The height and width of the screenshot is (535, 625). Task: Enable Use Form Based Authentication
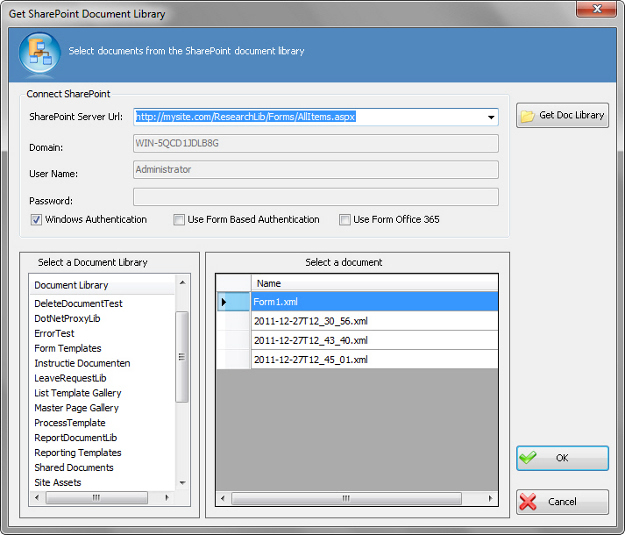click(x=179, y=220)
